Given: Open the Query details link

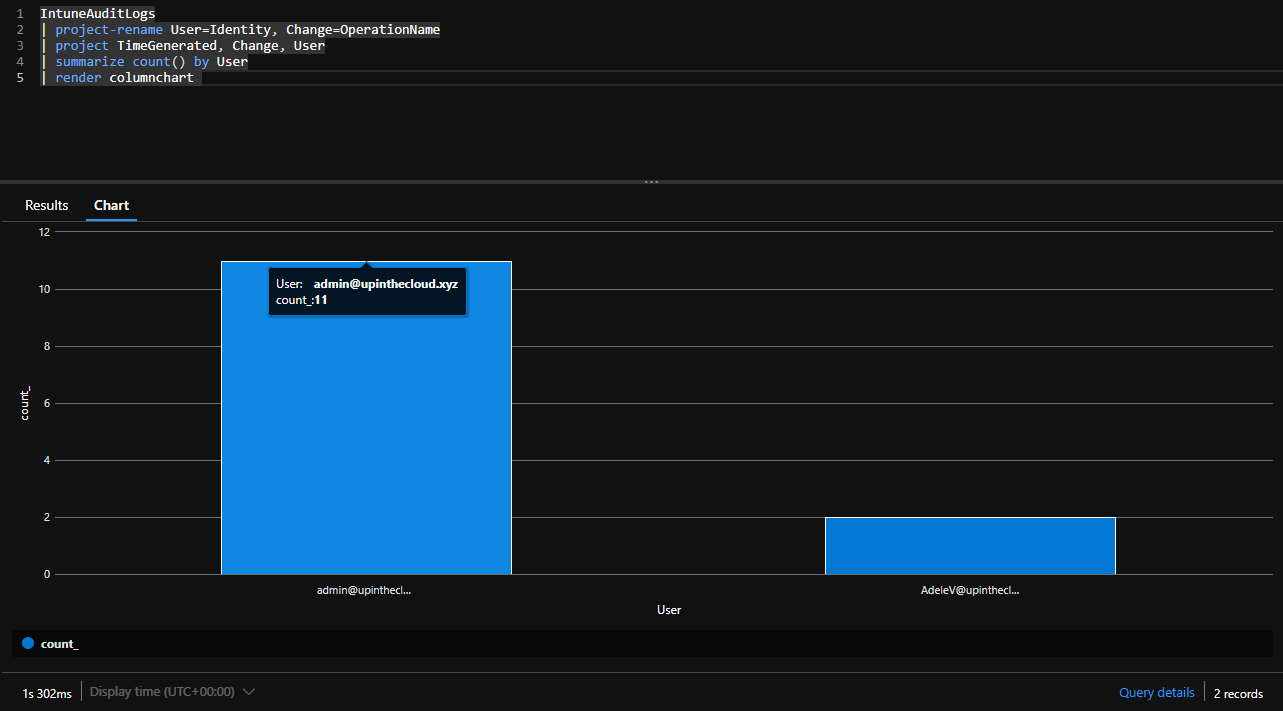Looking at the screenshot, I should (x=1156, y=692).
